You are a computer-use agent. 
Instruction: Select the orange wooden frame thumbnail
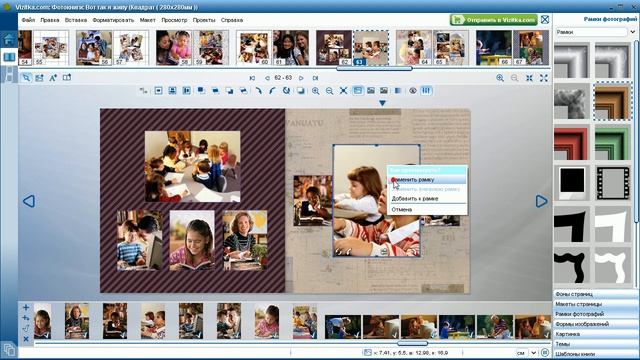tap(612, 102)
